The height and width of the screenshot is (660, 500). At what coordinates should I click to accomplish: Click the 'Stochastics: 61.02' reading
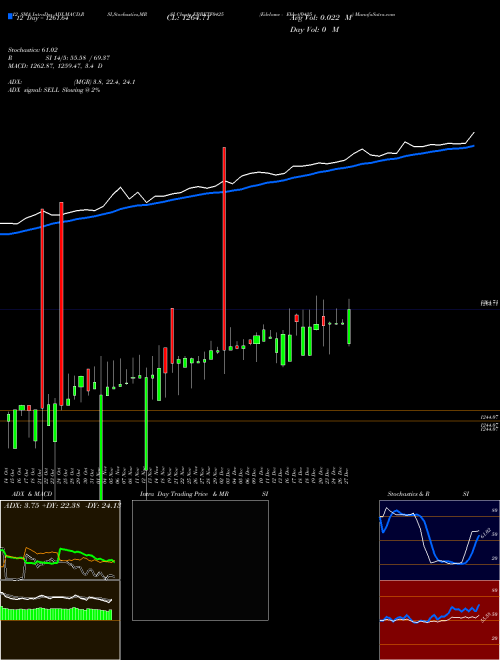point(33,50)
